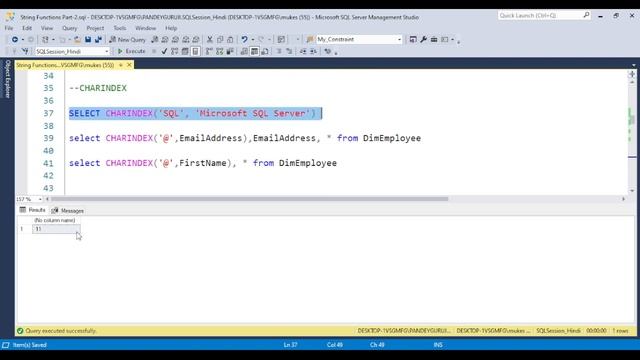Click the Increase Indent icon
The width and height of the screenshot is (640, 360).
(313, 51)
